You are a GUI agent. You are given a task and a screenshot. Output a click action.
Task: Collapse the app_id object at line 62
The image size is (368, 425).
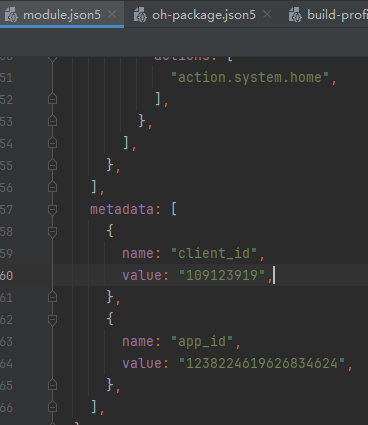tap(52, 320)
